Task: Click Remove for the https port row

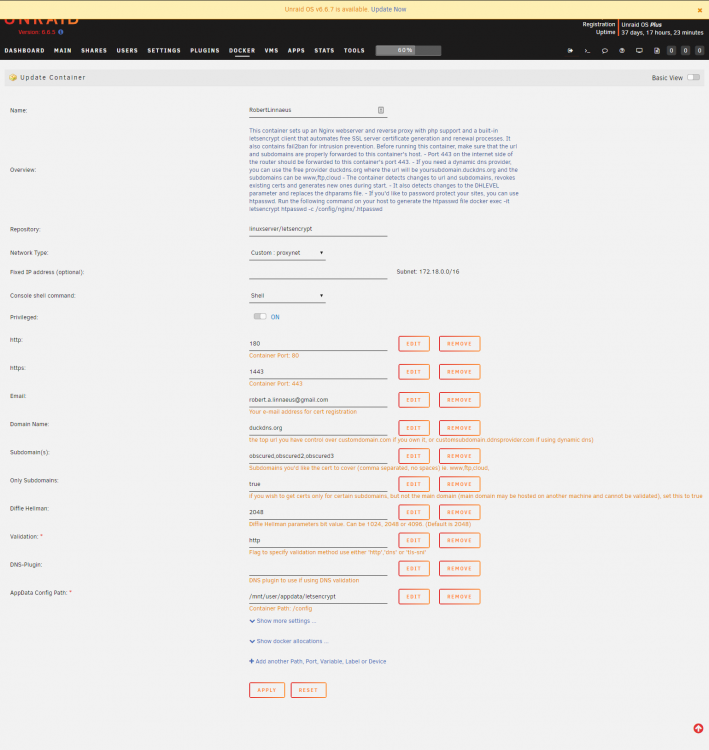Action: [x=459, y=372]
